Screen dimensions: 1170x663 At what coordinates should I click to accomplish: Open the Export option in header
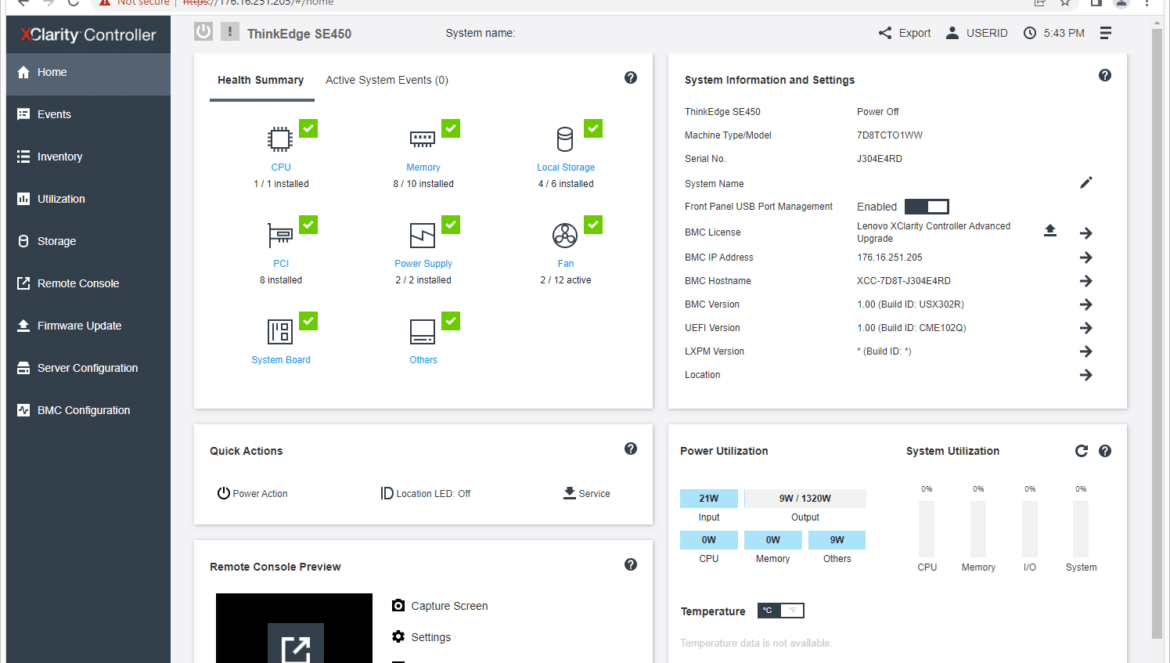[x=904, y=33]
